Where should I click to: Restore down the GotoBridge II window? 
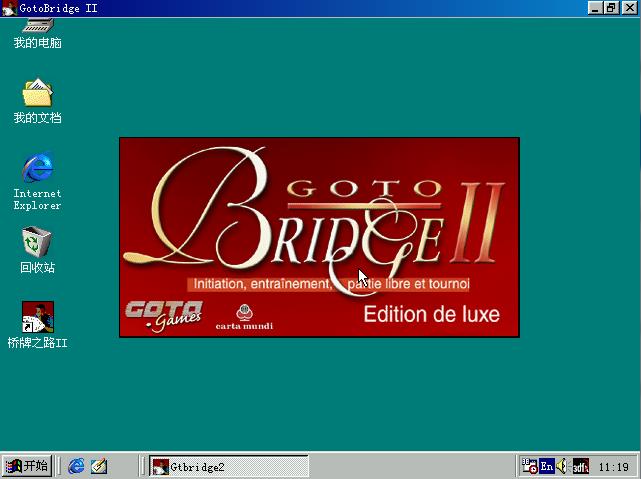click(x=611, y=8)
